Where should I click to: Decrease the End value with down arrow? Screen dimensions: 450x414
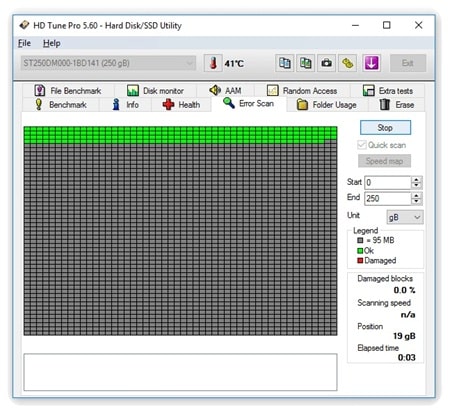click(416, 201)
